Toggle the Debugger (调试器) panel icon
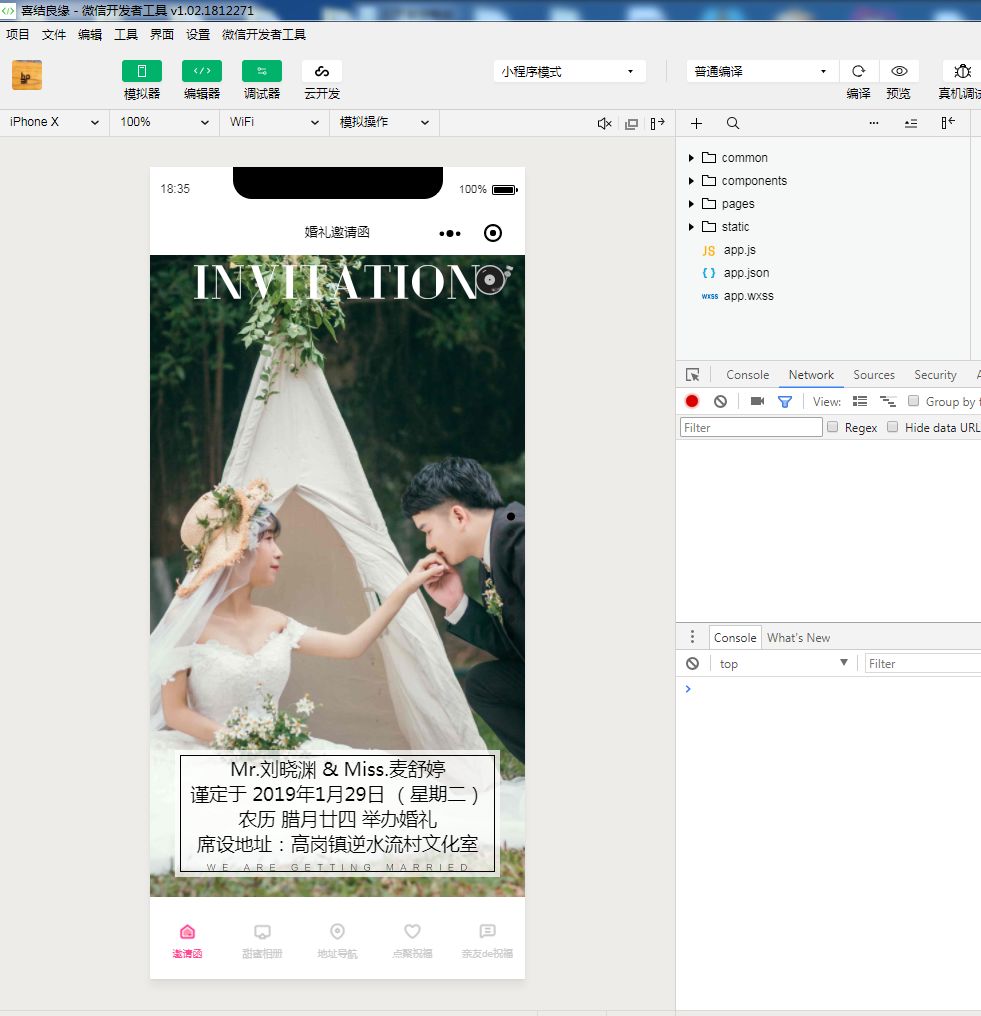The width and height of the screenshot is (981, 1016). [262, 71]
